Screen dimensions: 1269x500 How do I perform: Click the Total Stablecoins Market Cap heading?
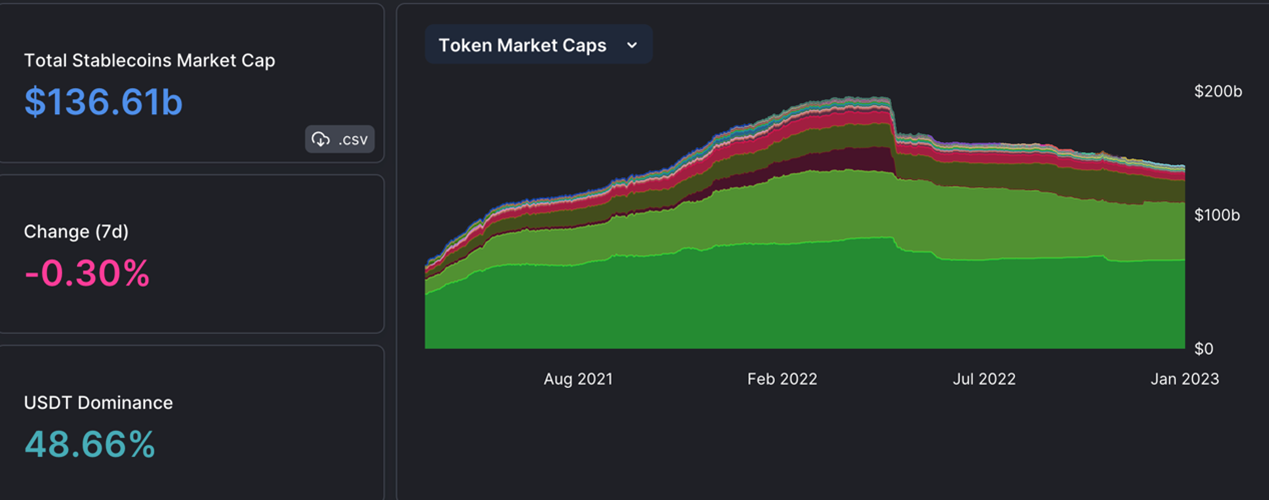tap(149, 60)
